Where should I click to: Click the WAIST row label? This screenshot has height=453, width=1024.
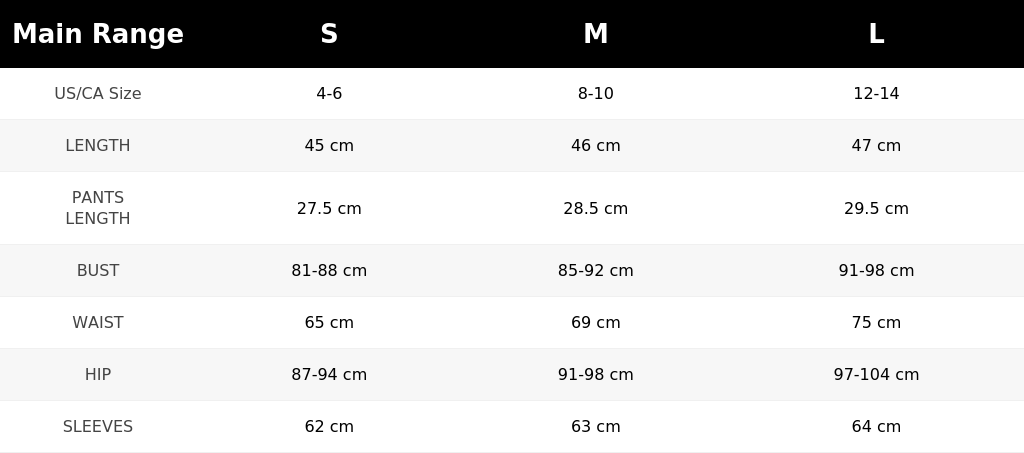(x=98, y=322)
